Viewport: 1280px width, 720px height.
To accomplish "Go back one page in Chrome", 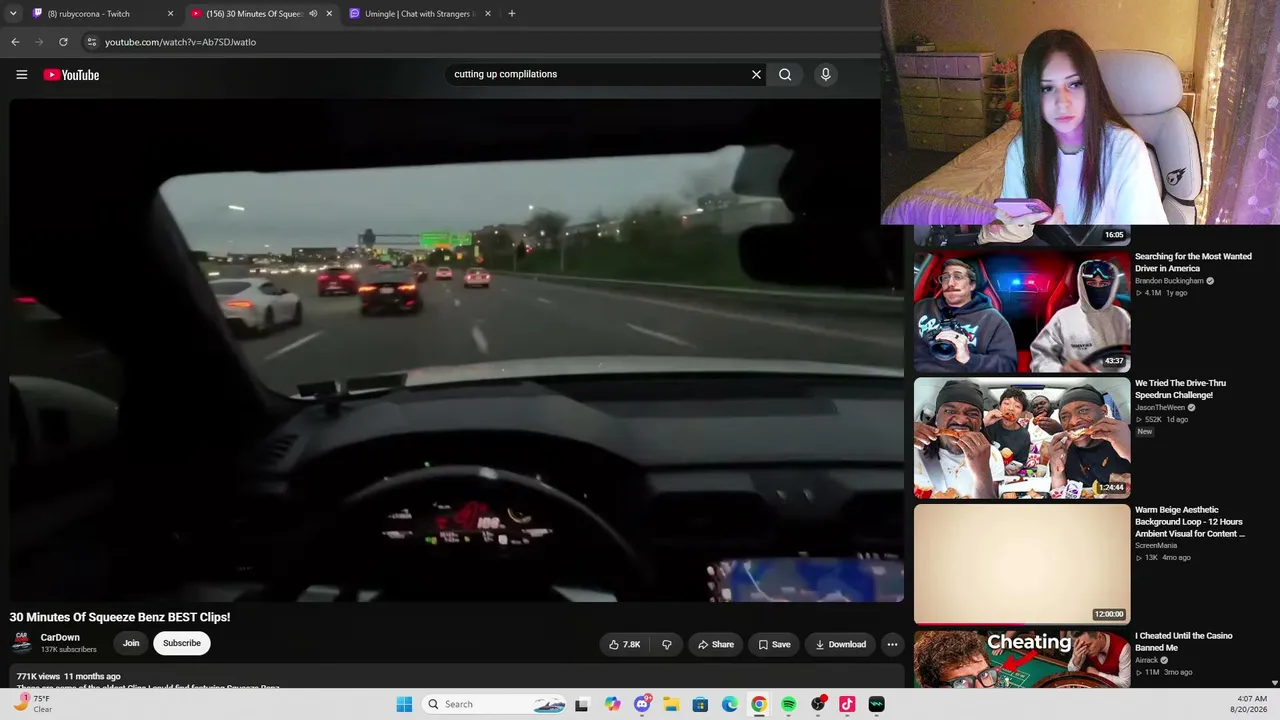I will click(15, 42).
